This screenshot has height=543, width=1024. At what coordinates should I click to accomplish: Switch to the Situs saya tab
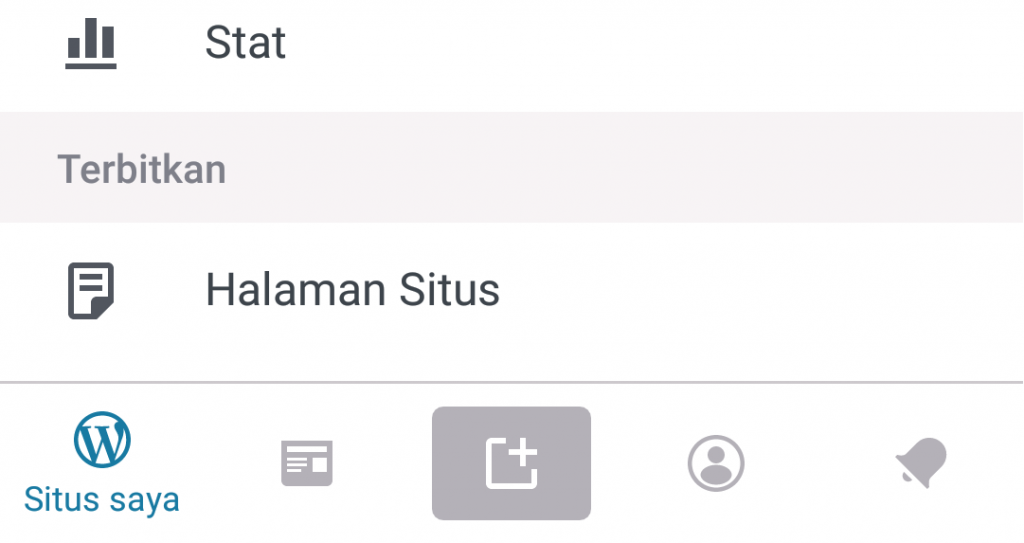102,463
